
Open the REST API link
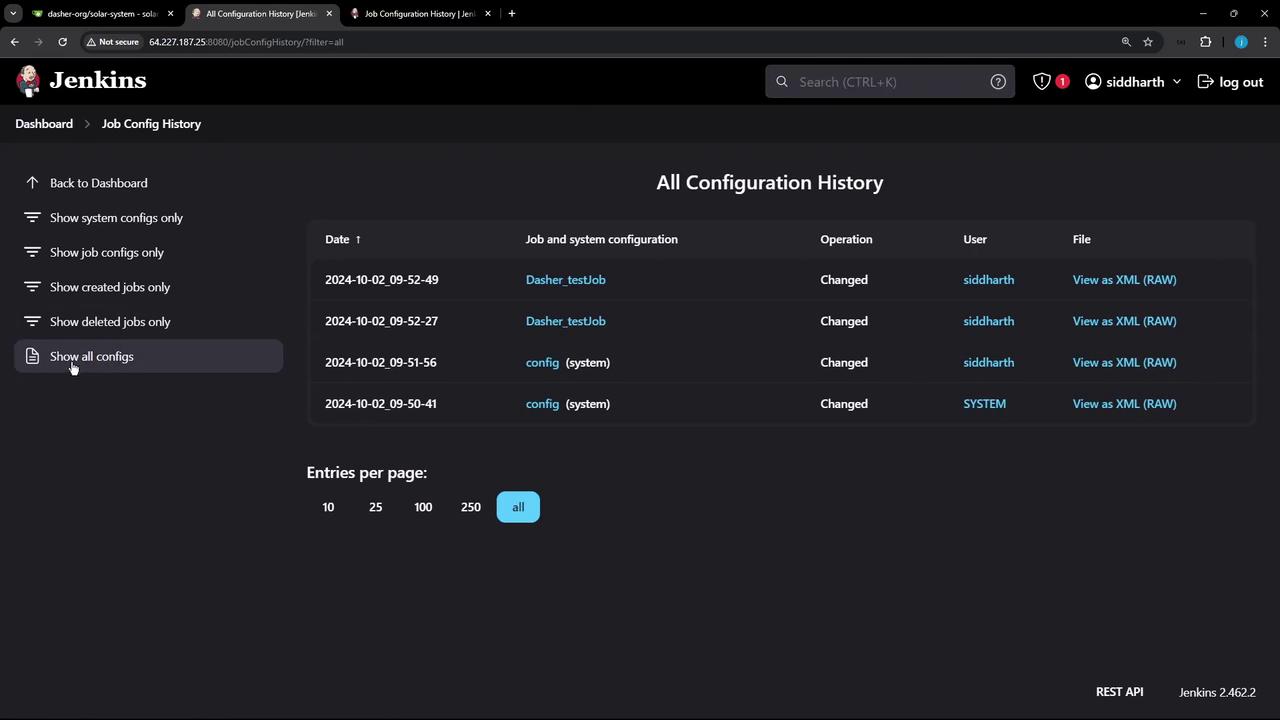point(1119,692)
